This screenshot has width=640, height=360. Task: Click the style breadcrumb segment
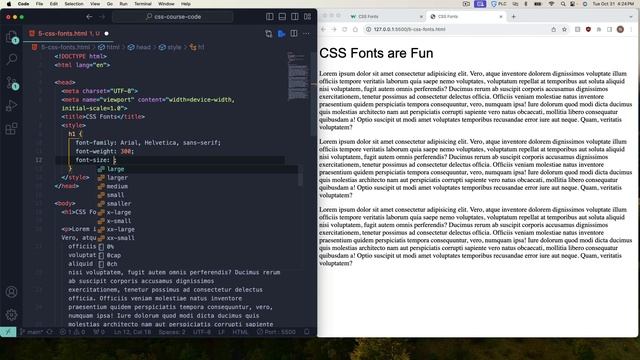170,47
